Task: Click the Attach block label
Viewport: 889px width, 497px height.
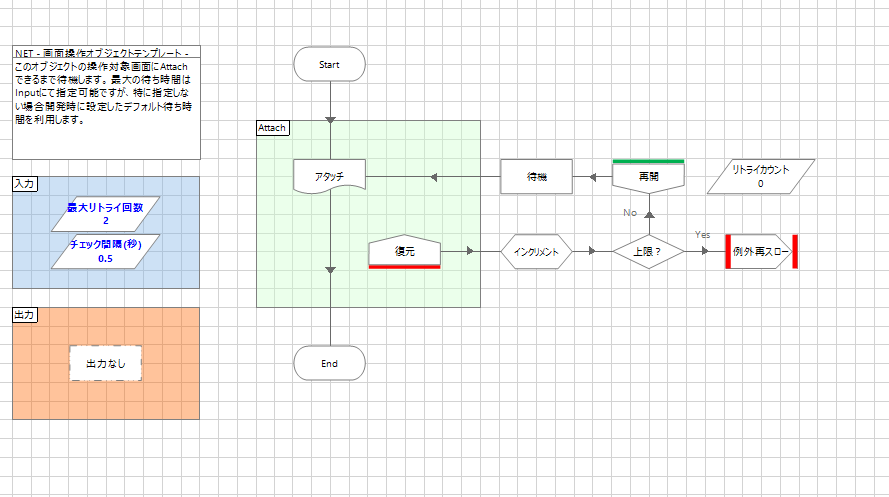Action: coord(272,128)
